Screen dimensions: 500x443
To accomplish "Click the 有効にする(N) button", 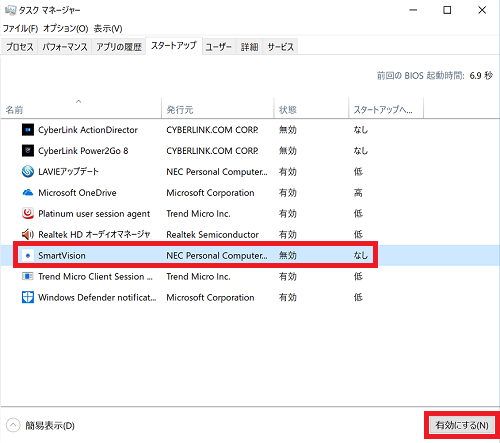I will coord(462,425).
